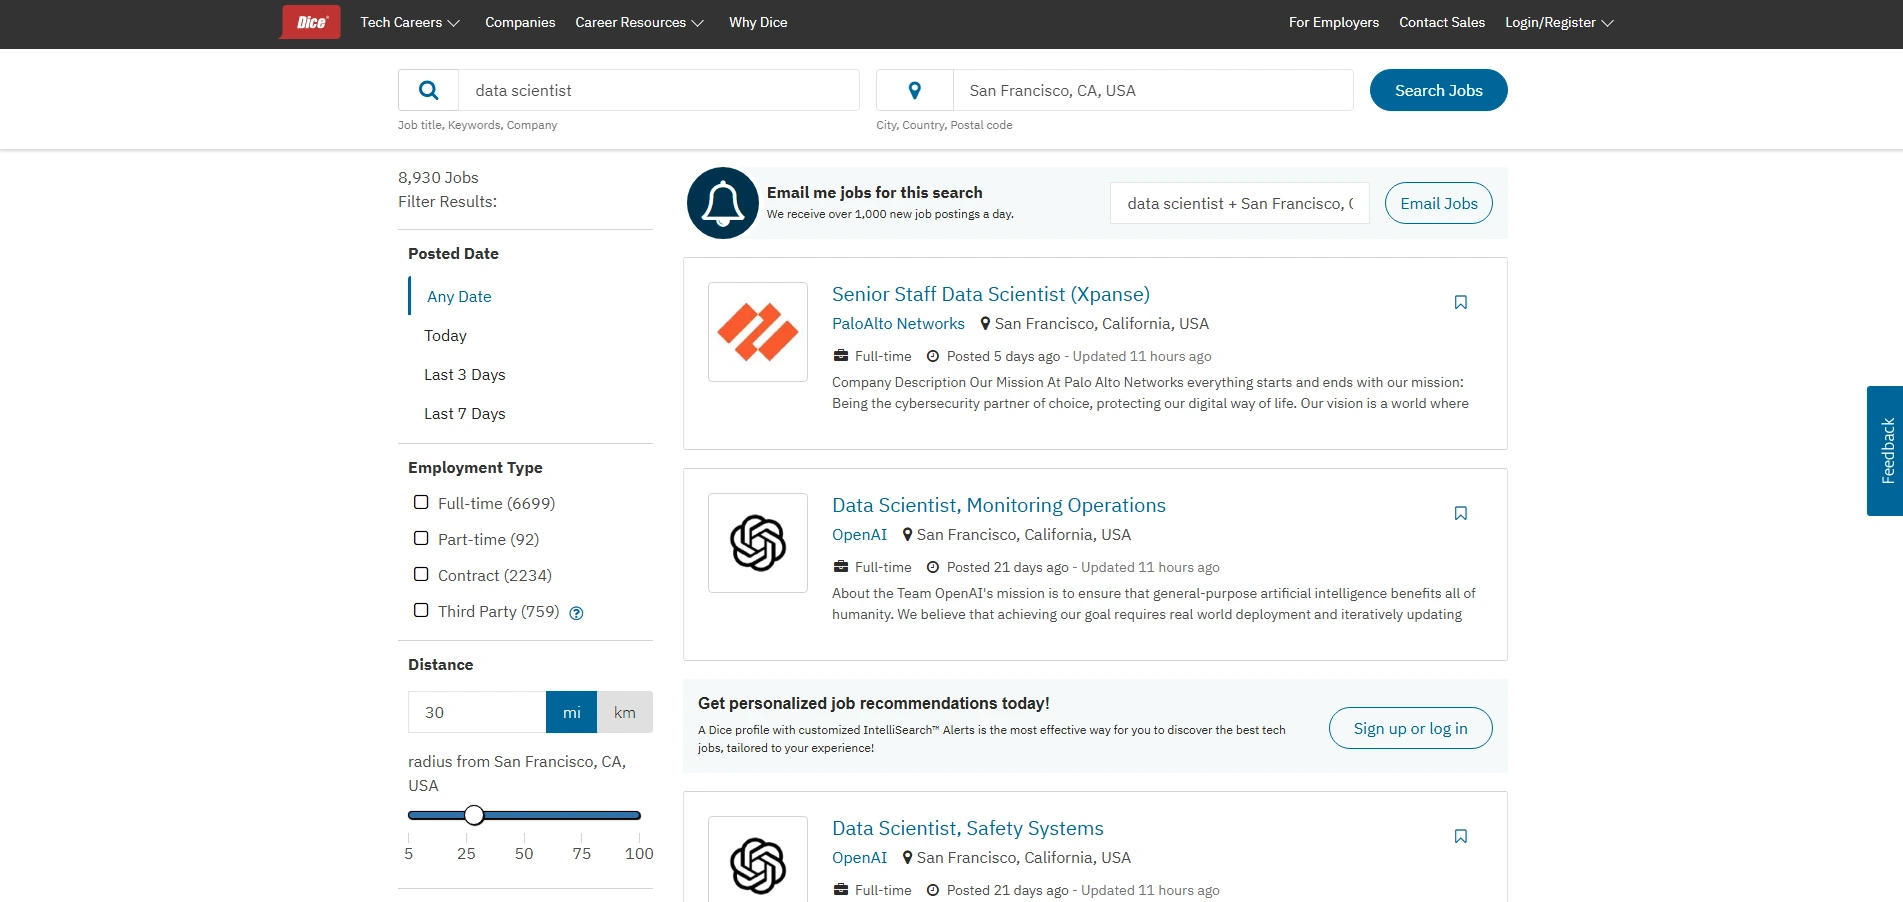Click the email alert search name field
This screenshot has width=1903, height=902.
point(1239,203)
